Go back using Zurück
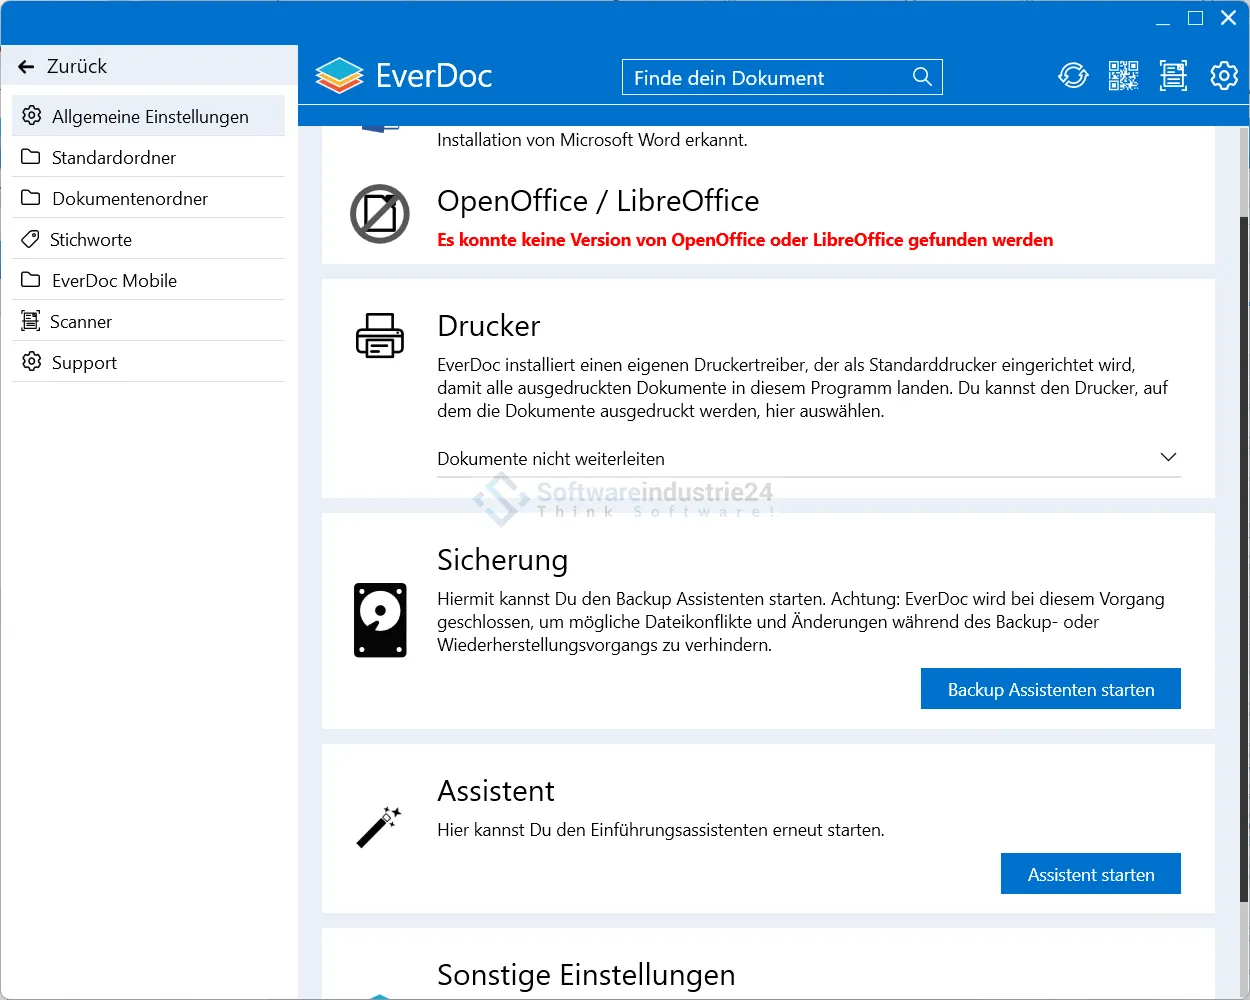 (62, 66)
